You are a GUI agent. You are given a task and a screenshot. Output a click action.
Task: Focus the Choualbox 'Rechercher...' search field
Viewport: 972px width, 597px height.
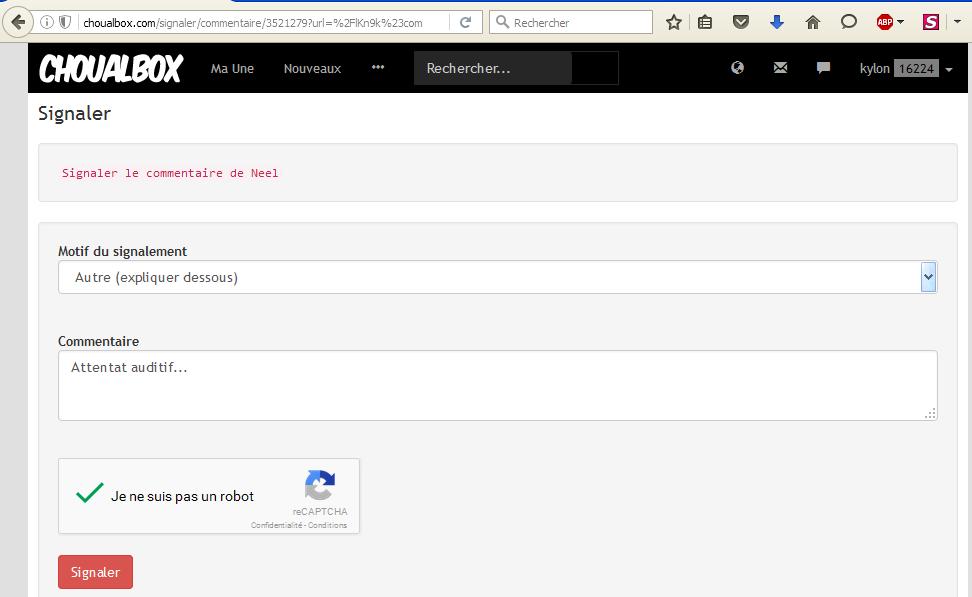492,68
